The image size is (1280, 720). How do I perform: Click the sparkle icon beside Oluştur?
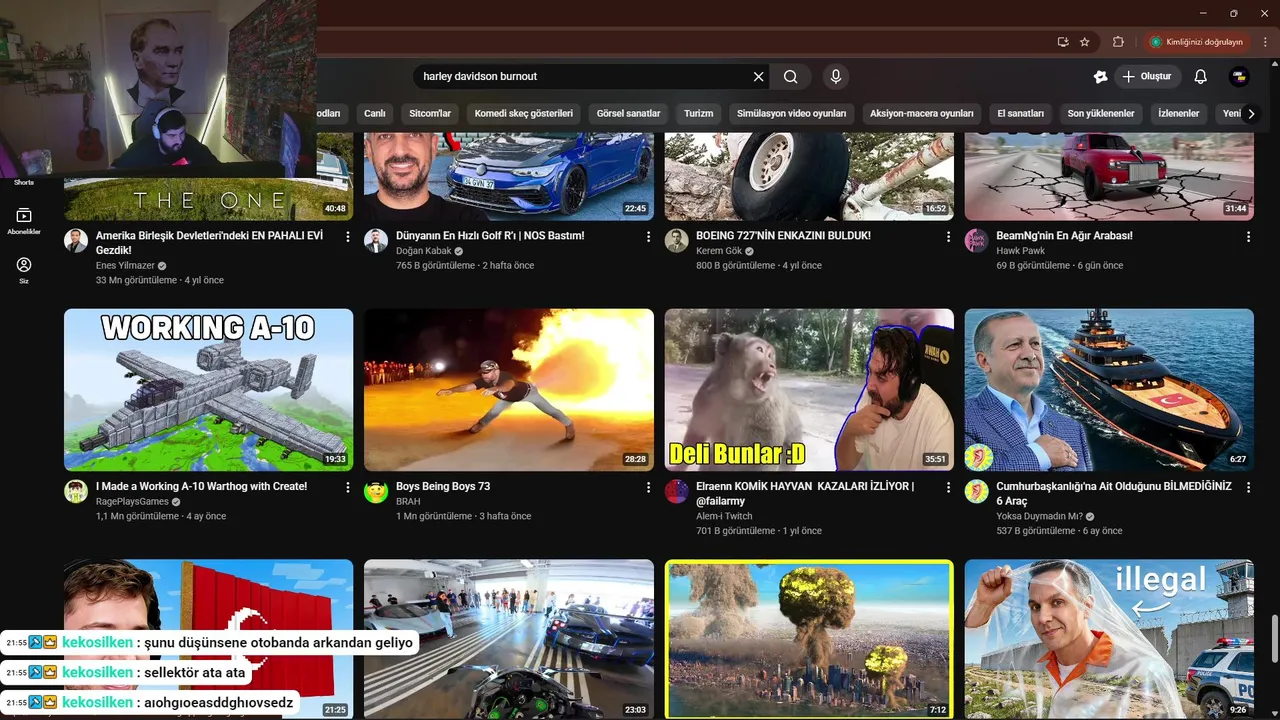(x=1101, y=77)
